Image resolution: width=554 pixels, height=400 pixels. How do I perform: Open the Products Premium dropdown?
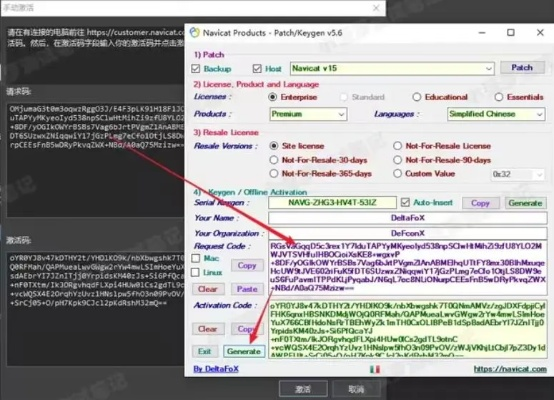308,114
